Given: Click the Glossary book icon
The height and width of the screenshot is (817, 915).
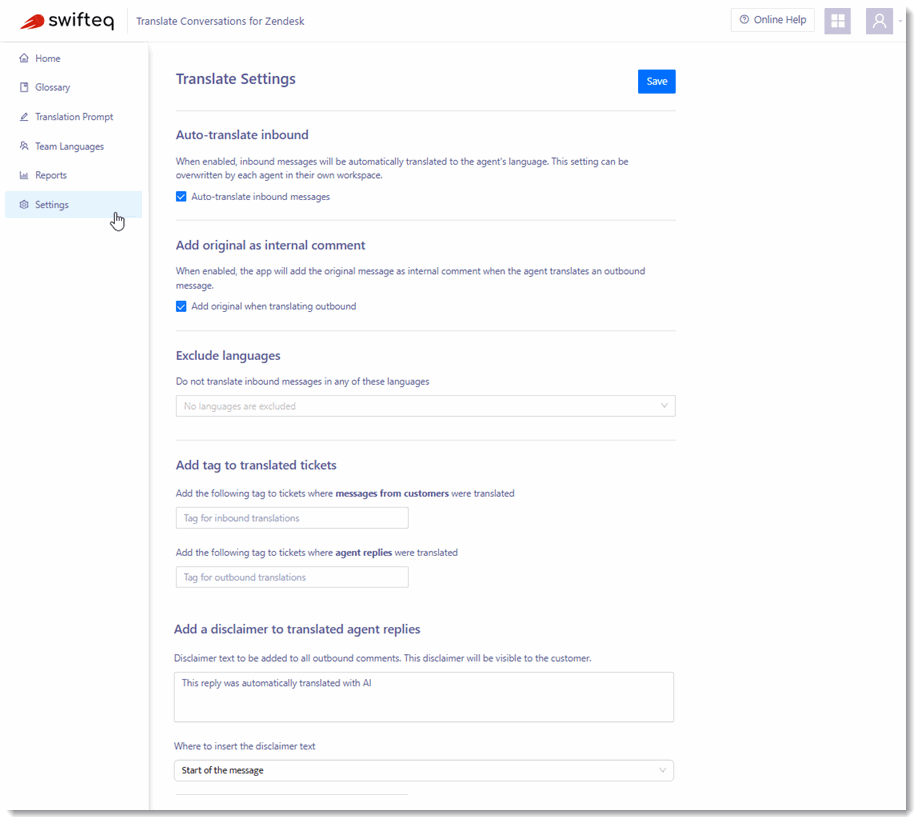Looking at the screenshot, I should coord(24,87).
